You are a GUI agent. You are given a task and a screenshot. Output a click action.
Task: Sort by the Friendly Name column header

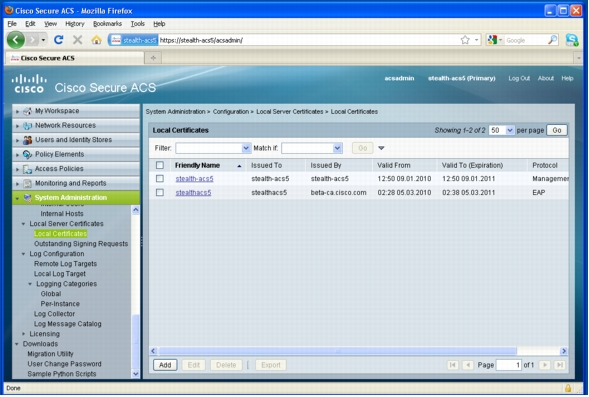pyautogui.click(x=197, y=165)
